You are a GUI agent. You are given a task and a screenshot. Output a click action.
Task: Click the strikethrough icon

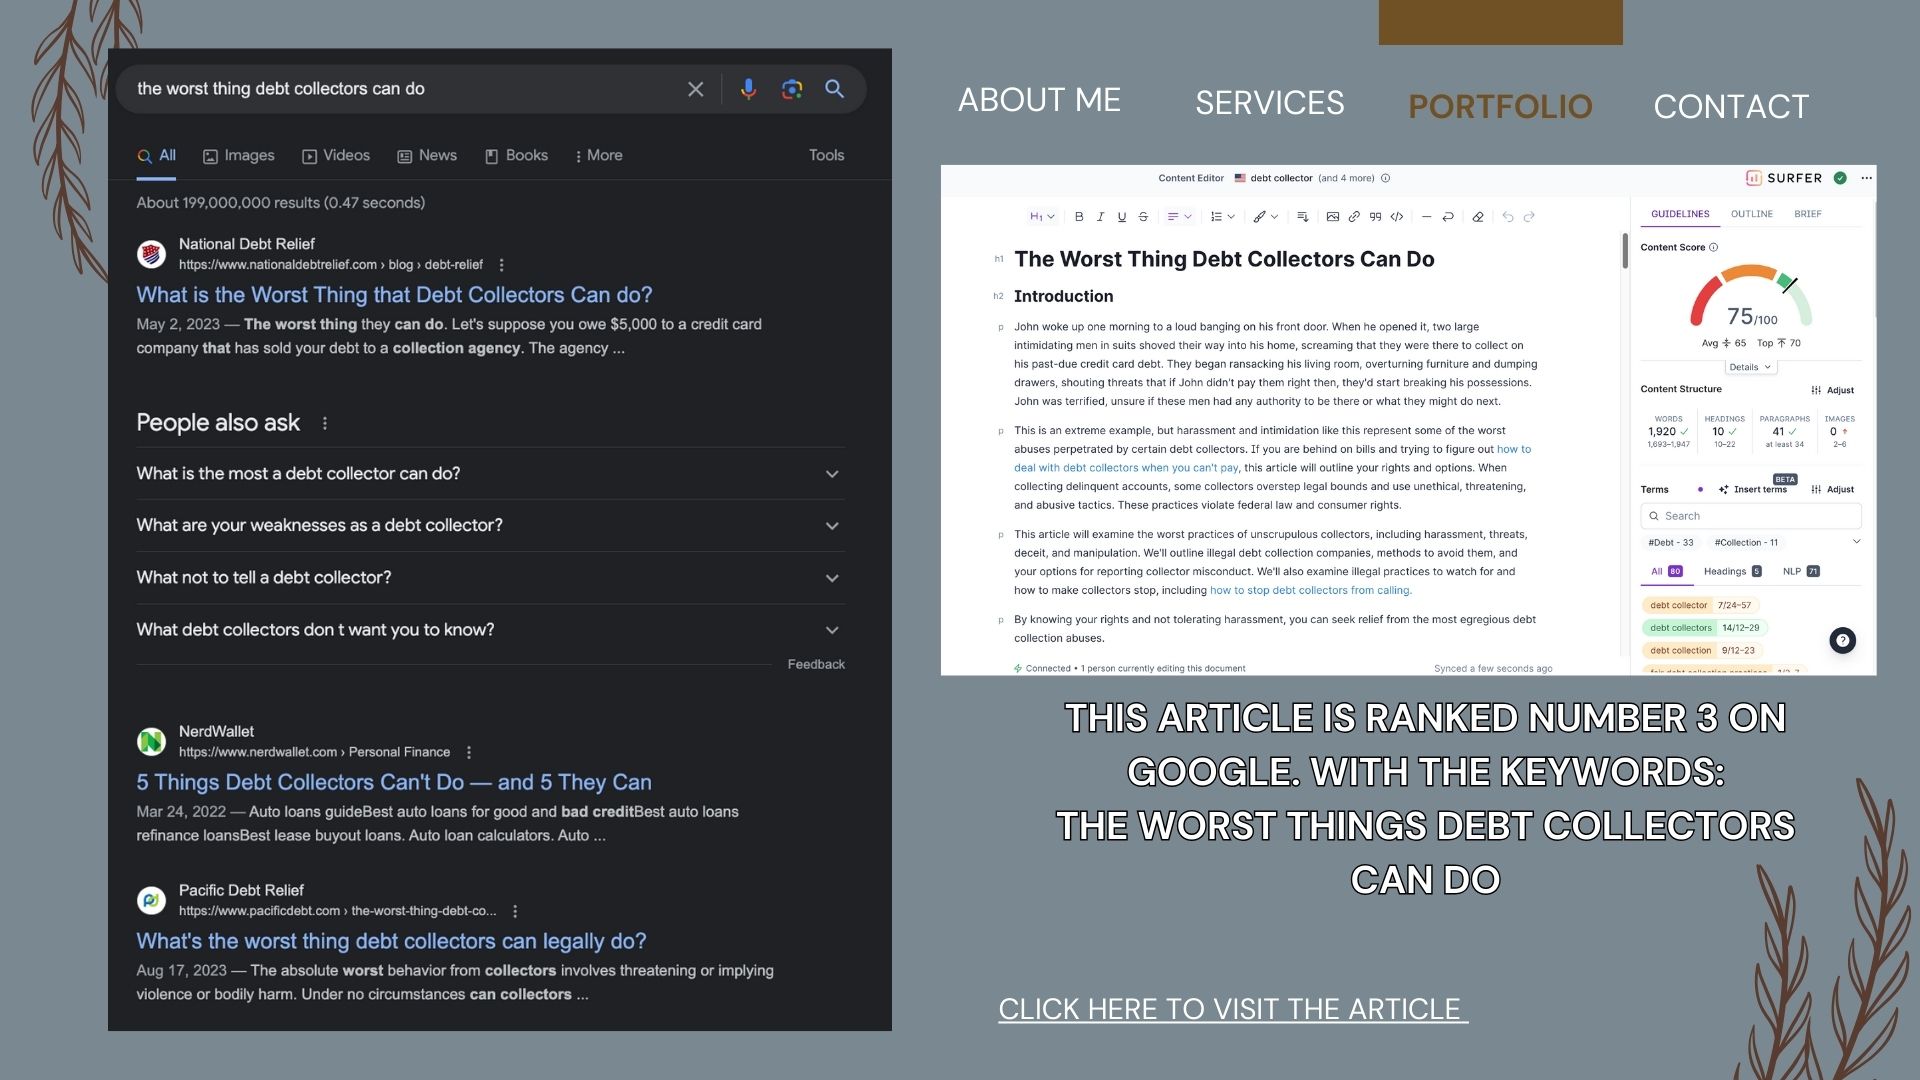1143,217
